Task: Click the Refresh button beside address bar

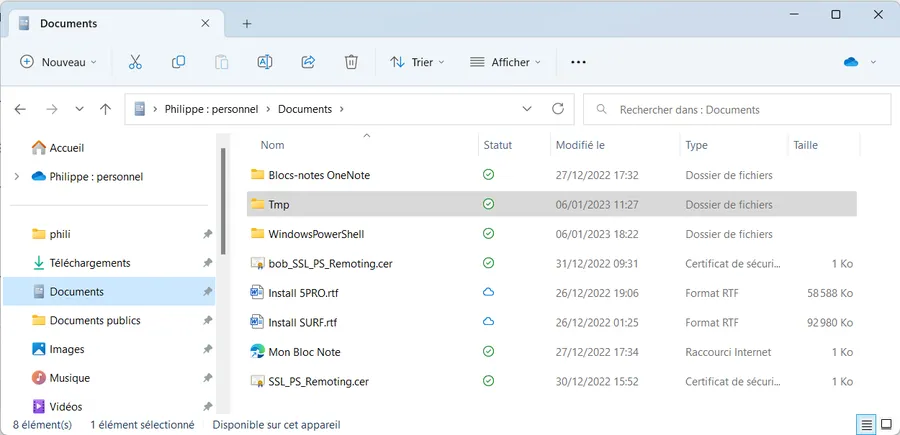Action: pos(557,109)
